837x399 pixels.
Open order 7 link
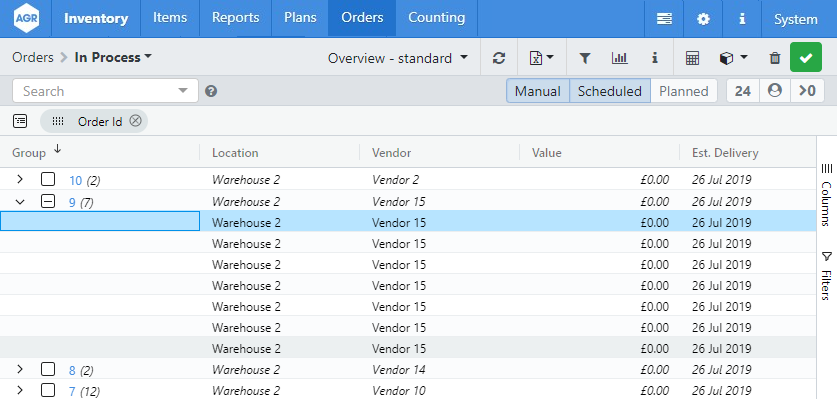pos(72,392)
